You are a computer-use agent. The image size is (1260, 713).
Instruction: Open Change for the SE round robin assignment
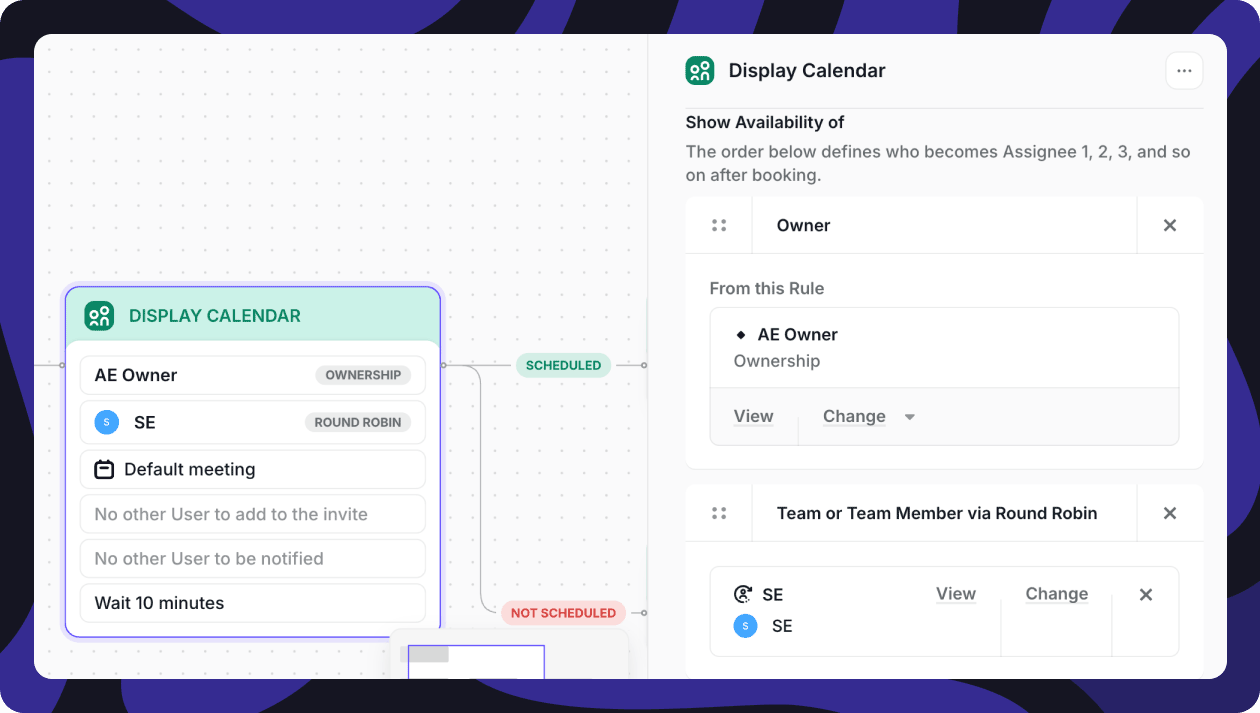[x=1057, y=594]
